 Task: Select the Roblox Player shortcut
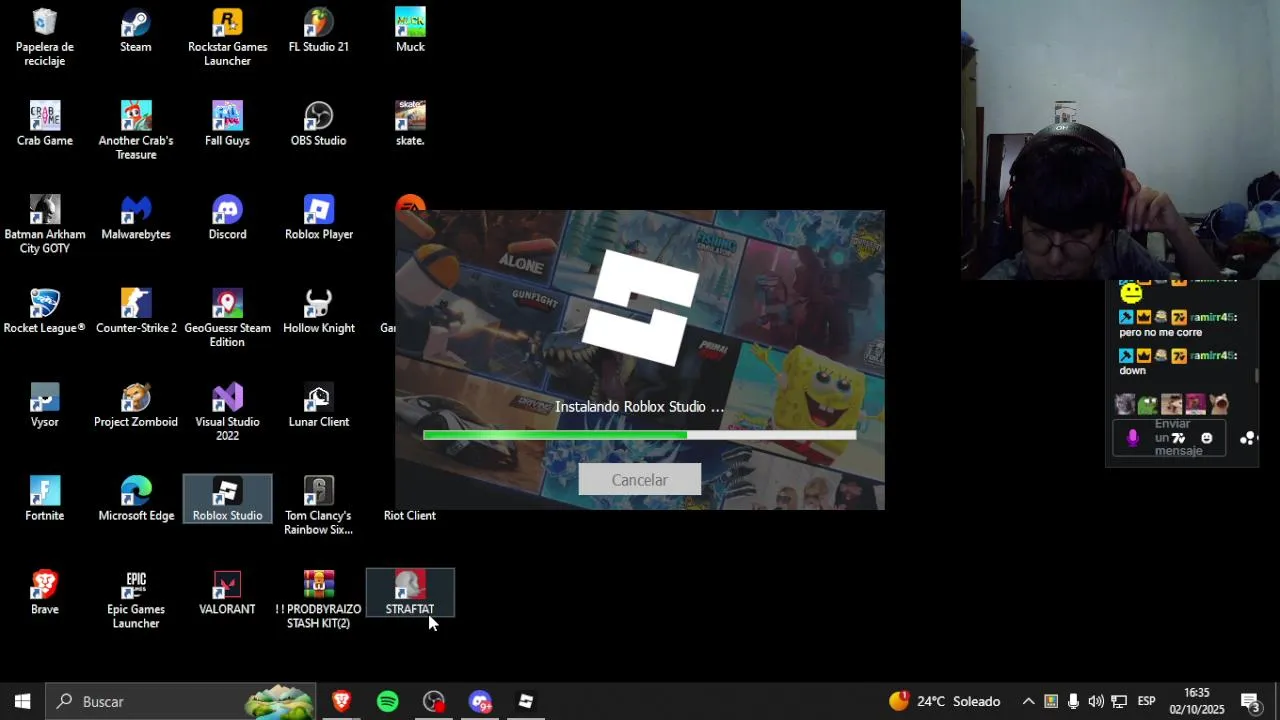[318, 218]
